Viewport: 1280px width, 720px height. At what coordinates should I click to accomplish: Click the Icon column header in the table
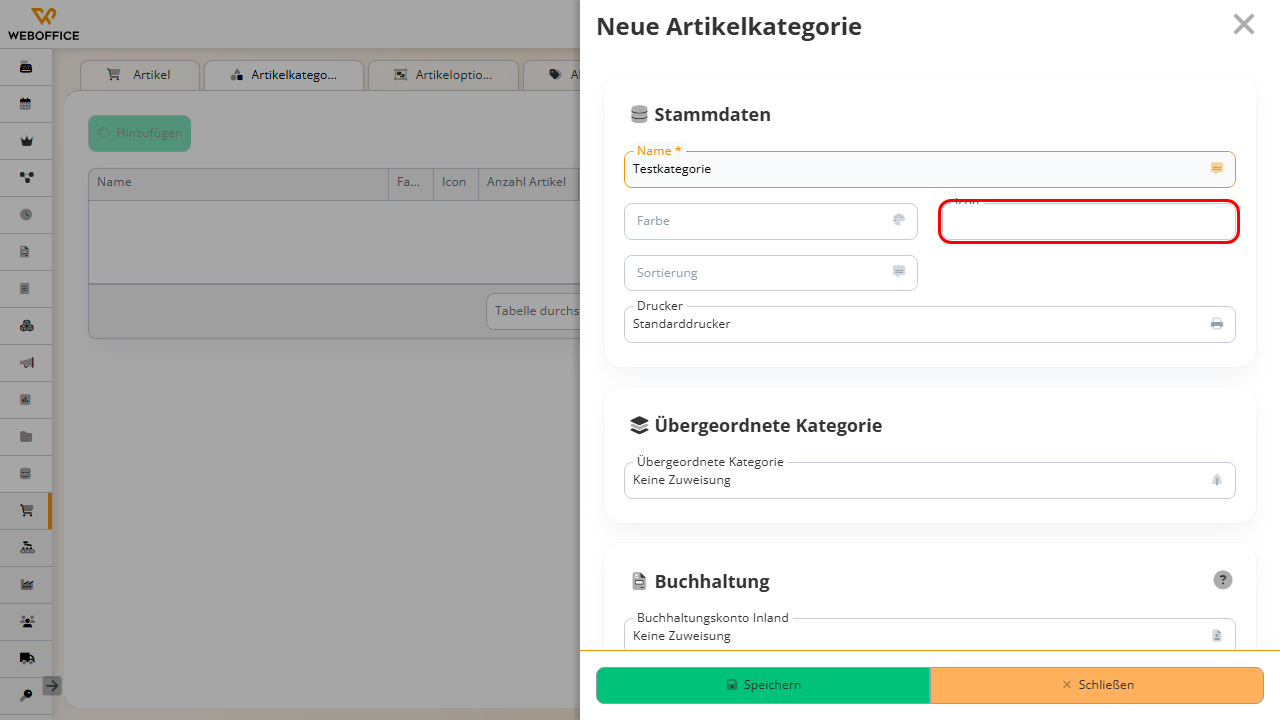pyautogui.click(x=455, y=182)
